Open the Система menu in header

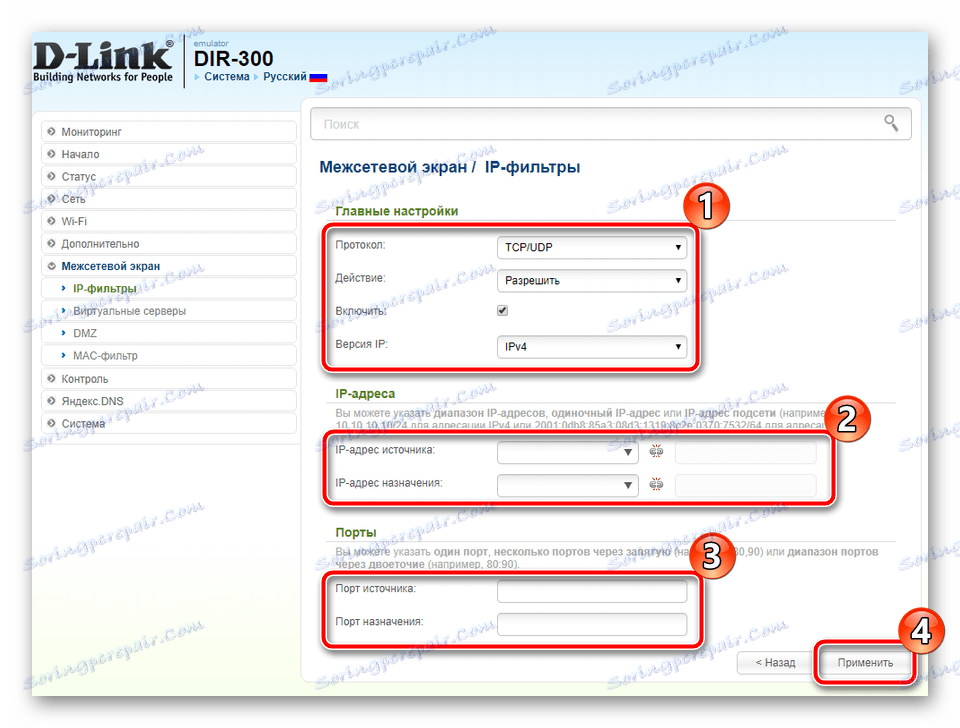[x=227, y=77]
